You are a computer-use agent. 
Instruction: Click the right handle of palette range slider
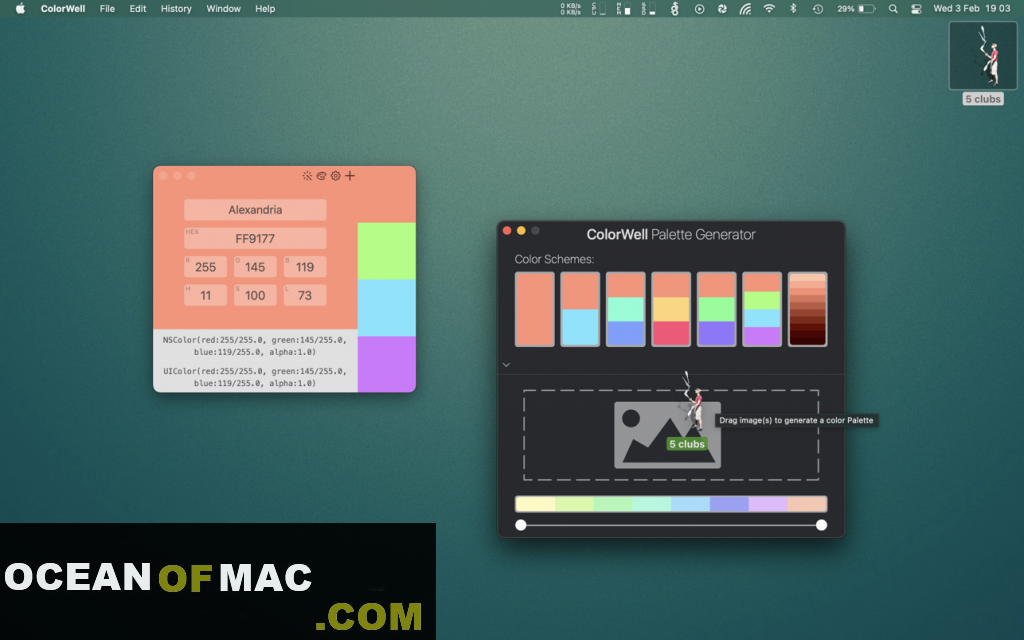[x=822, y=525]
